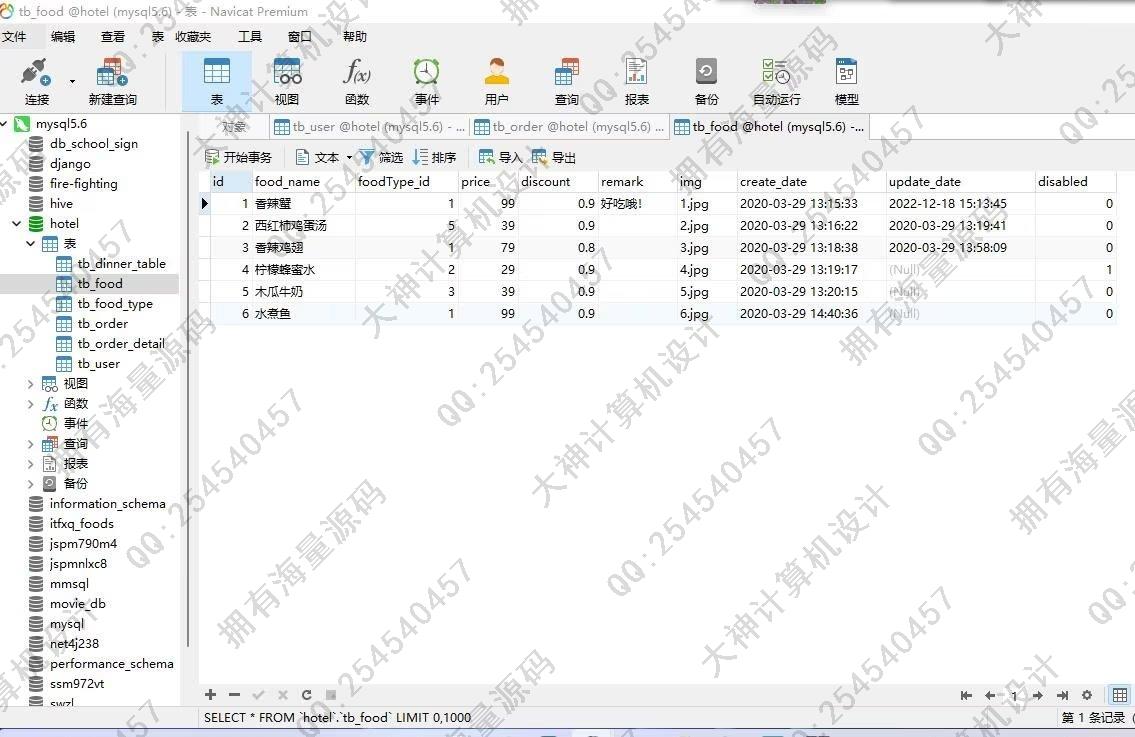Screen dimensions: 1135x737
Task: Click the 筛选 (Filter) button
Action: point(381,158)
